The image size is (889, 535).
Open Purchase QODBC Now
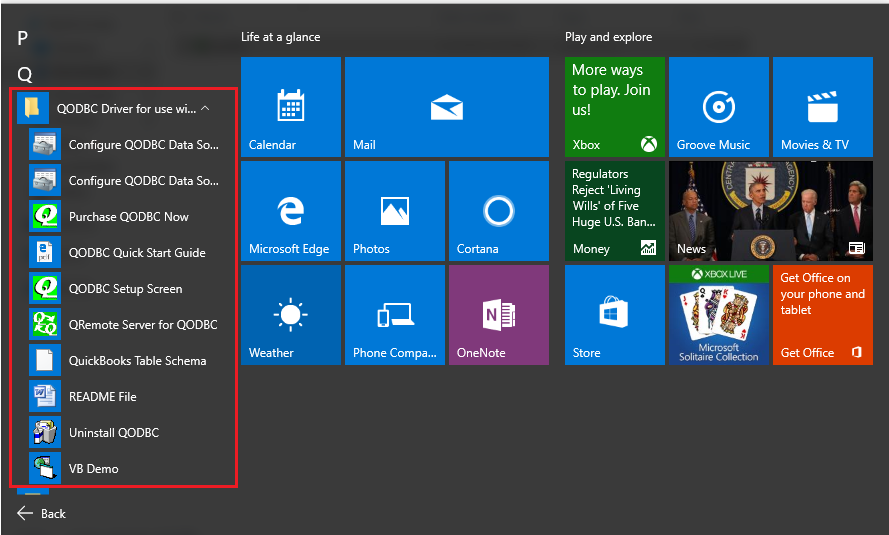(x=124, y=216)
